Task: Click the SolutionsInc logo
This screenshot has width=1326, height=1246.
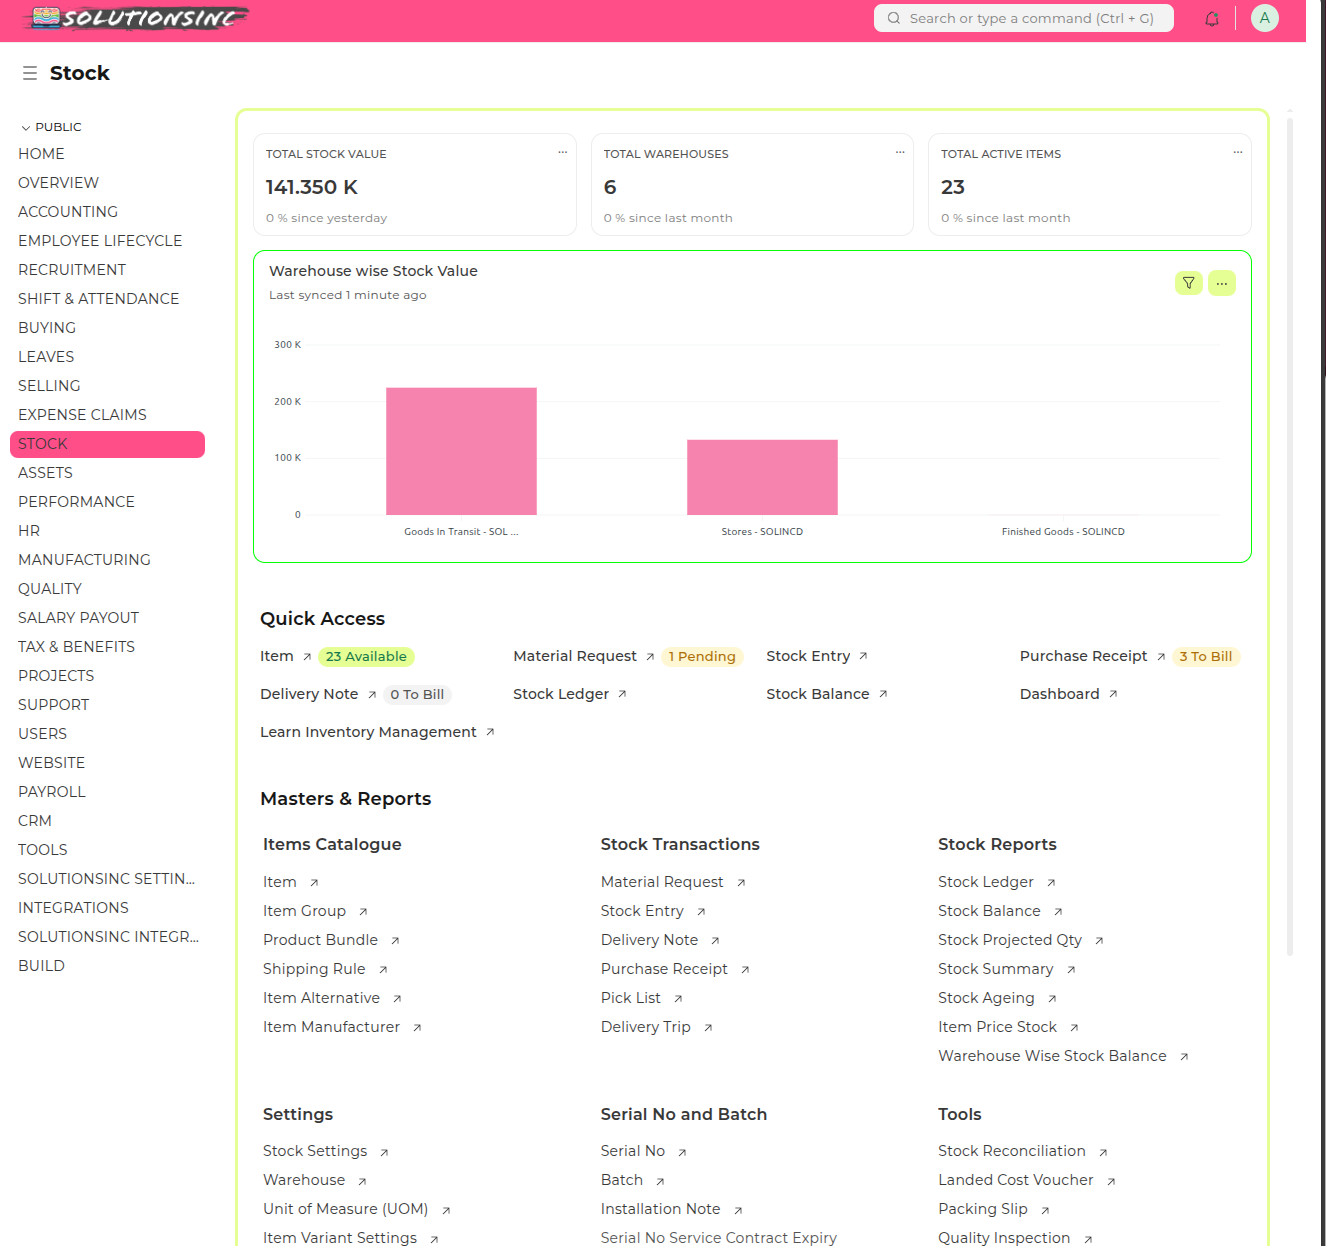Action: 137,18
